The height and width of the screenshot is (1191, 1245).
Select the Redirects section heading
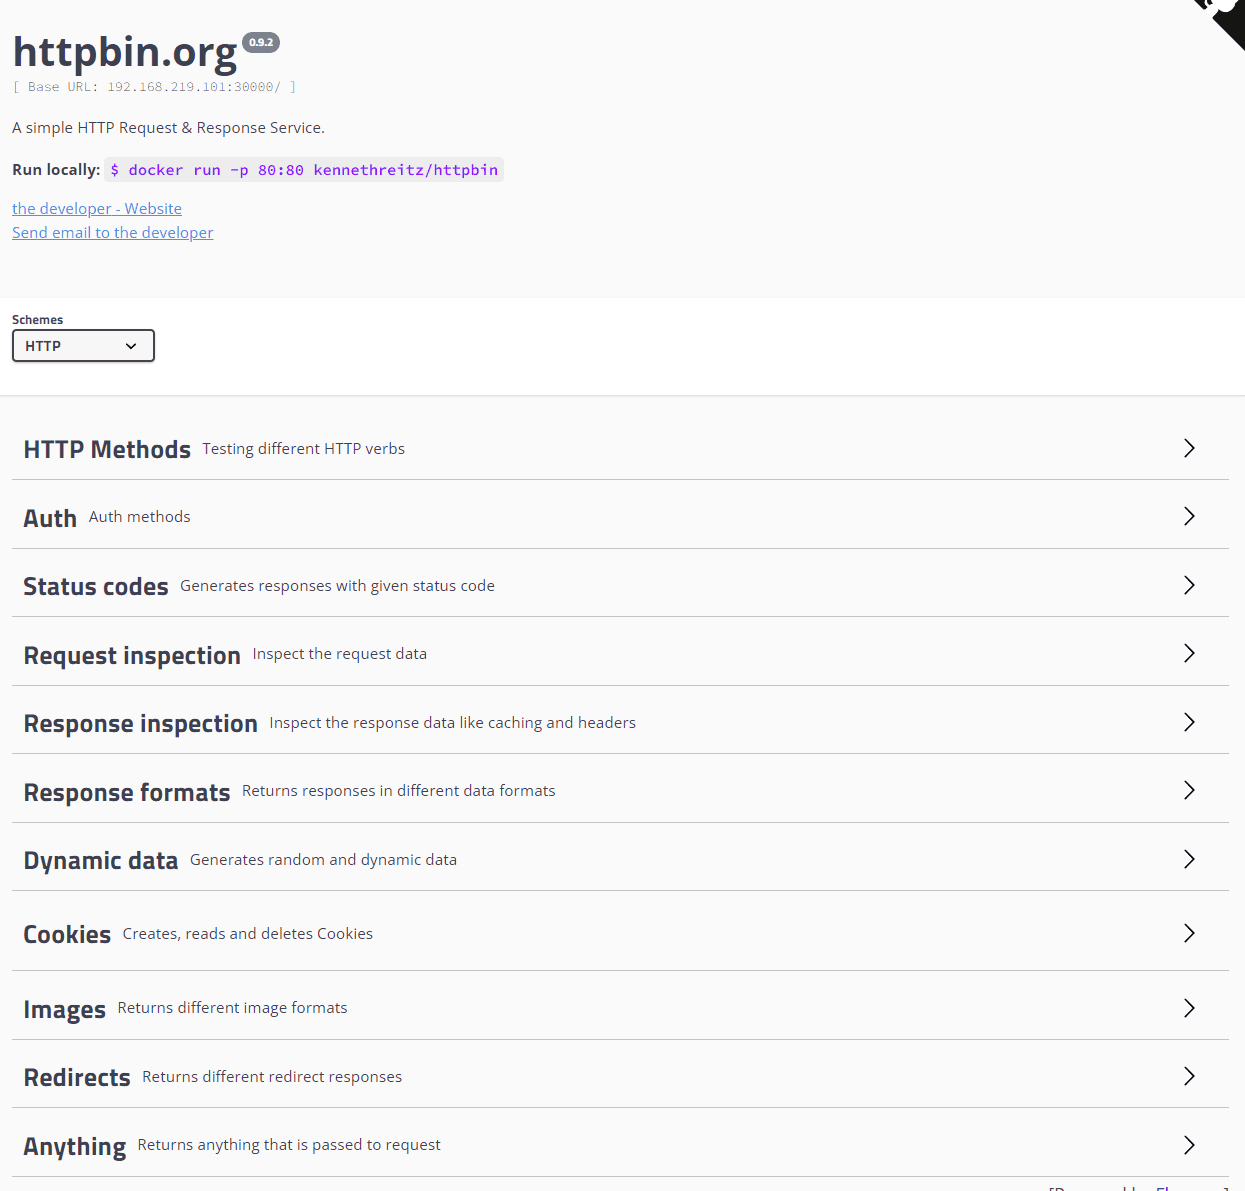(77, 1077)
